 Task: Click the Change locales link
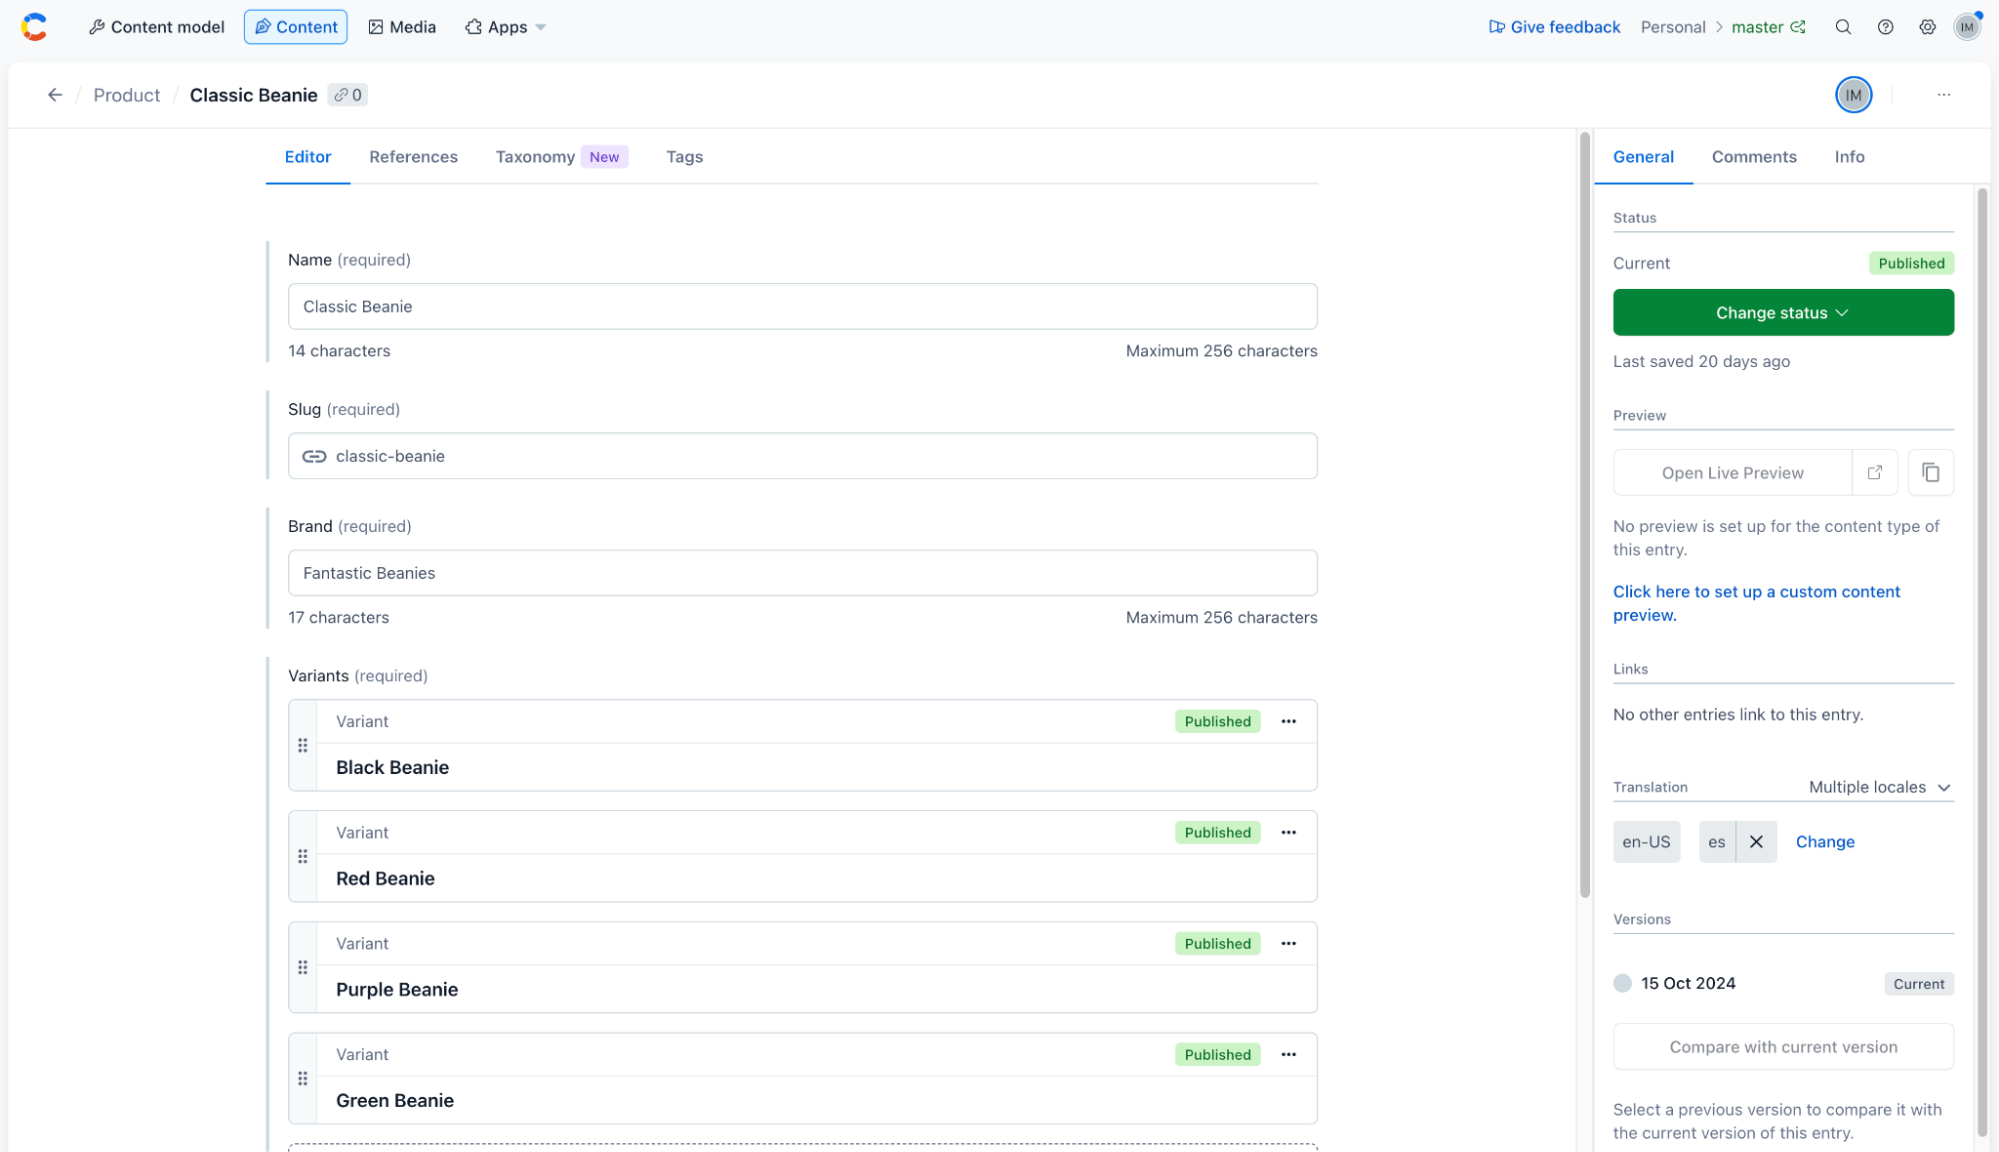tap(1824, 842)
